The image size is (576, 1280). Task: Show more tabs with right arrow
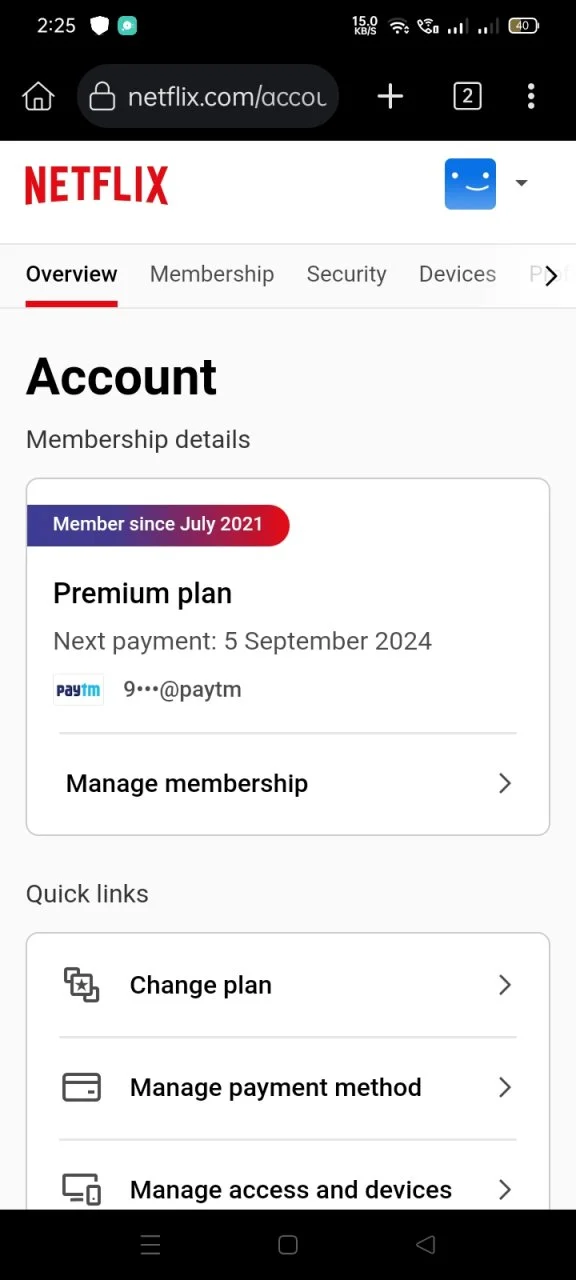pyautogui.click(x=551, y=276)
